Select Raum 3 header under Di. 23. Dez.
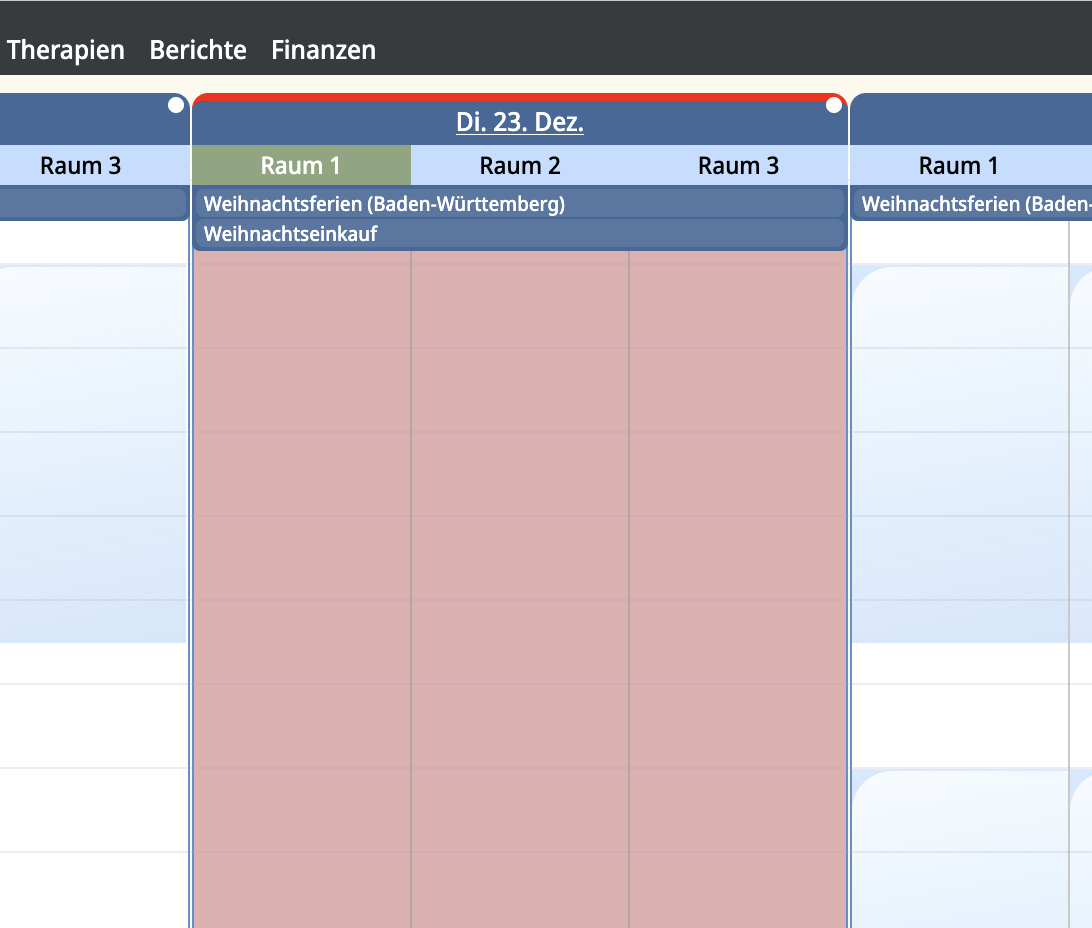This screenshot has height=928, width=1092. click(x=738, y=166)
